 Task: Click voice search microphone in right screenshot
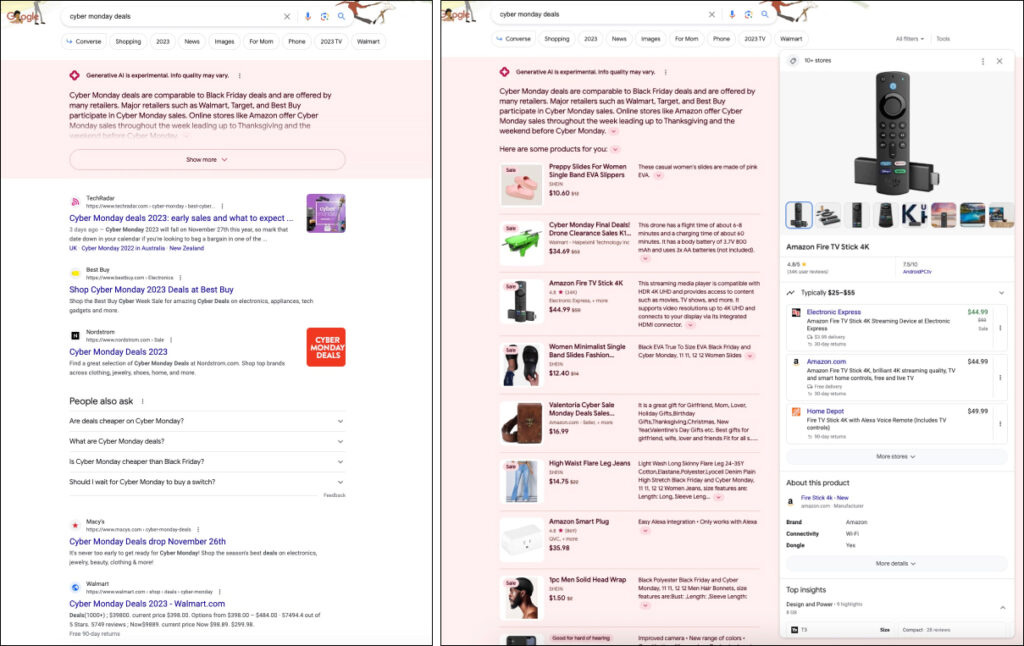[732, 14]
